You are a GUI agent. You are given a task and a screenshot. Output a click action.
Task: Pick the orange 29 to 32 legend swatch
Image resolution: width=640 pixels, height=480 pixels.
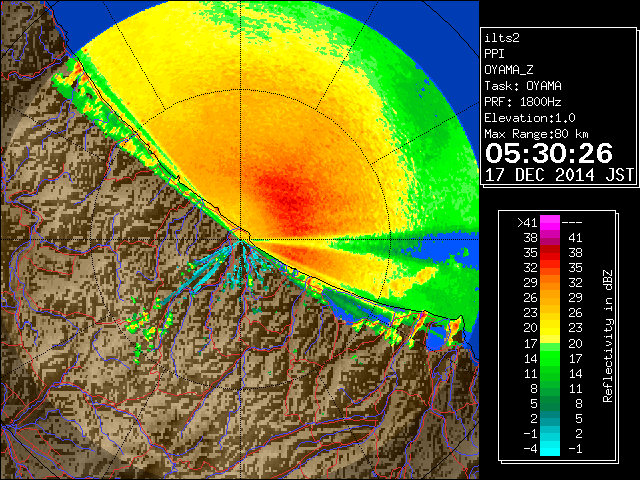550,283
